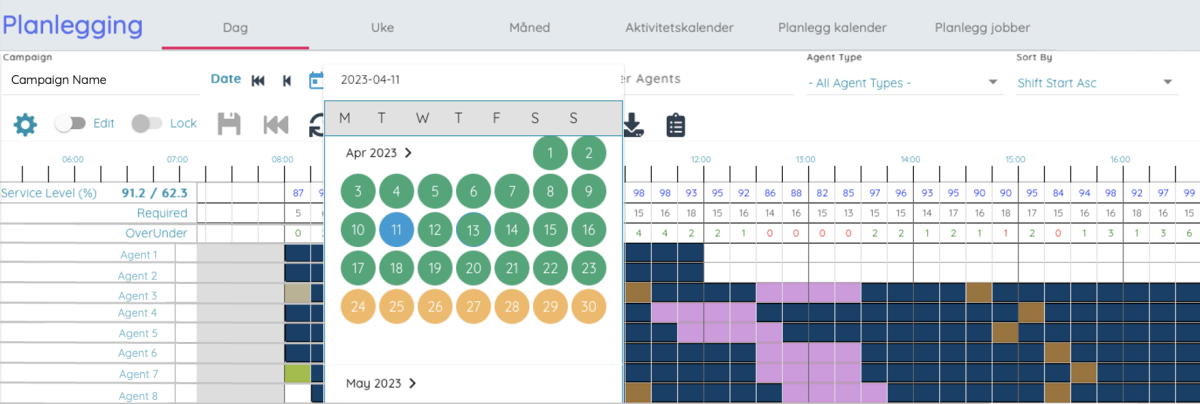
Task: Click the Campaign Name input field
Action: [x=100, y=80]
